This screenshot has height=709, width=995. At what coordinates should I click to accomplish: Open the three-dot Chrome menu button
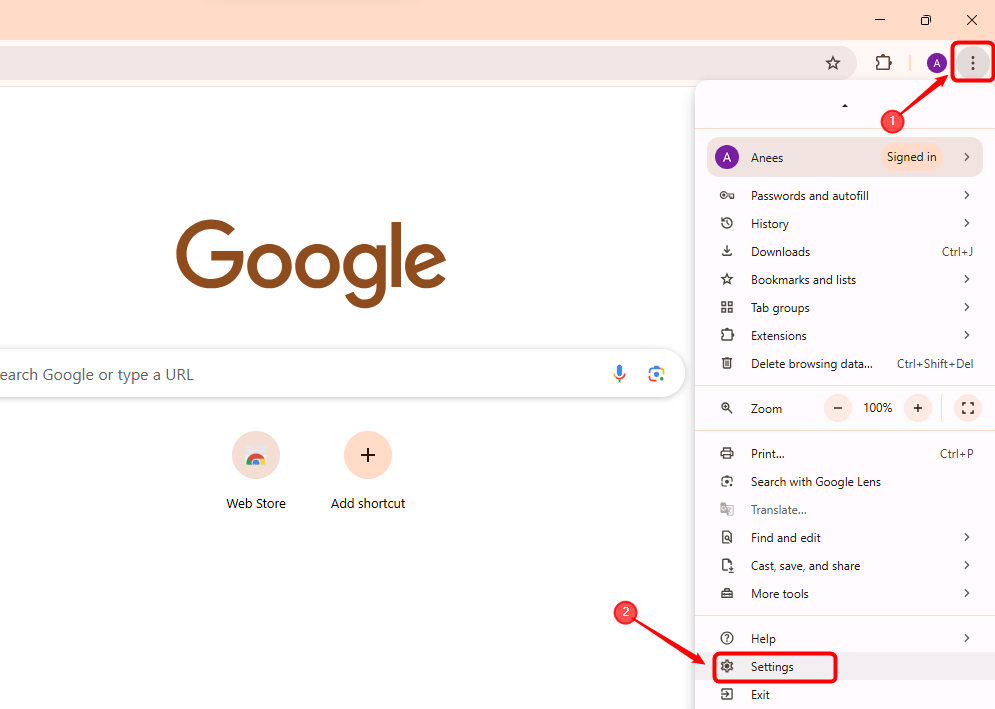tap(972, 63)
